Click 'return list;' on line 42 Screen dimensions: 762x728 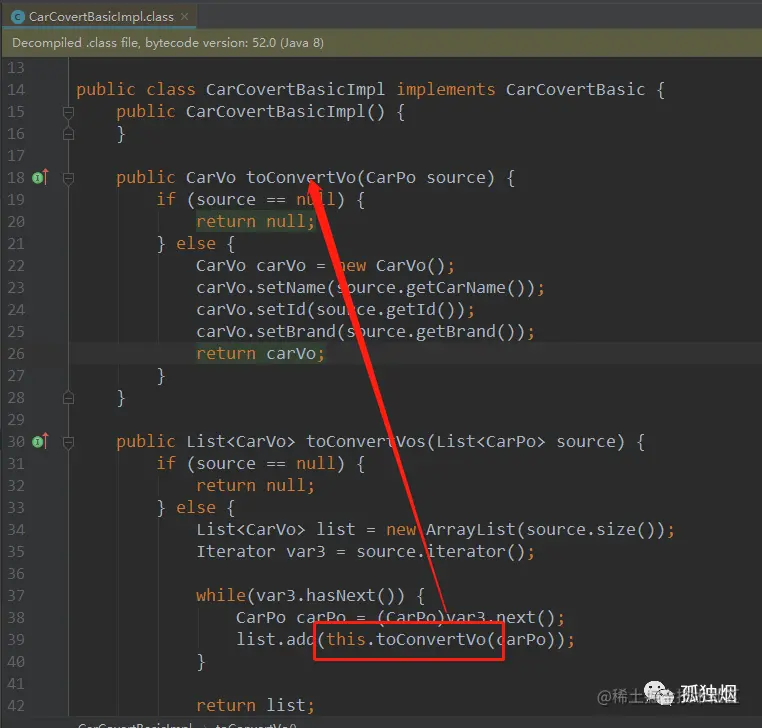tap(256, 705)
